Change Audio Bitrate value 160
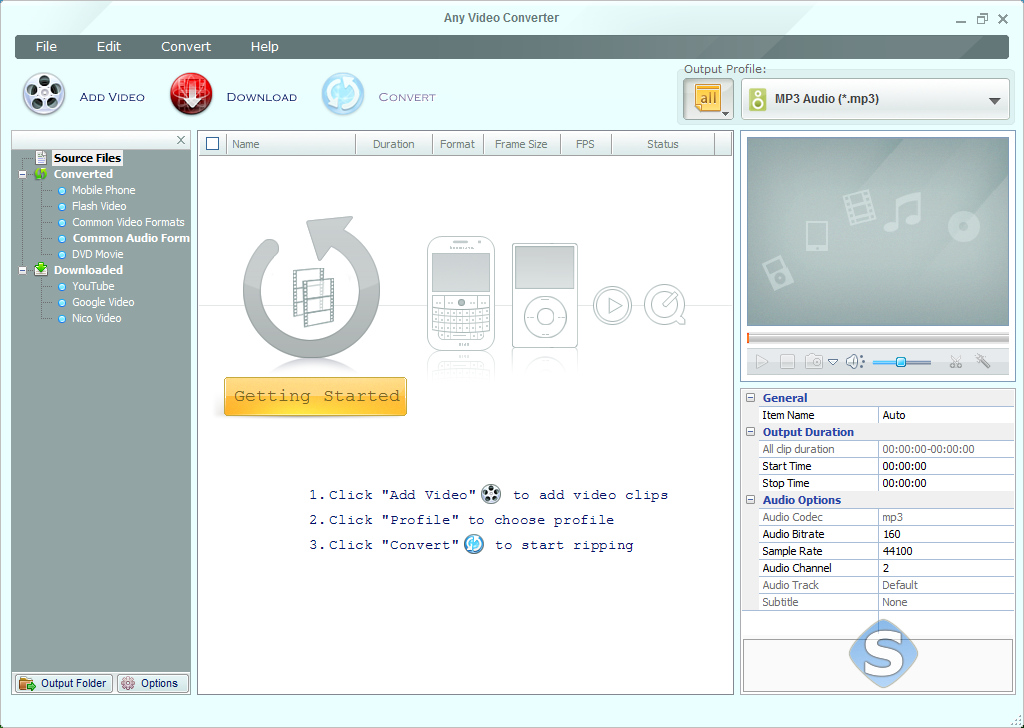This screenshot has height=728, width=1024. coord(946,534)
